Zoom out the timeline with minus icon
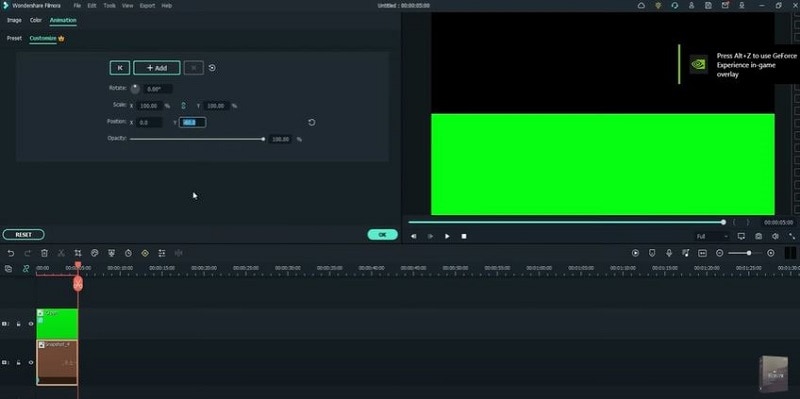This screenshot has width=800, height=399. tap(719, 253)
